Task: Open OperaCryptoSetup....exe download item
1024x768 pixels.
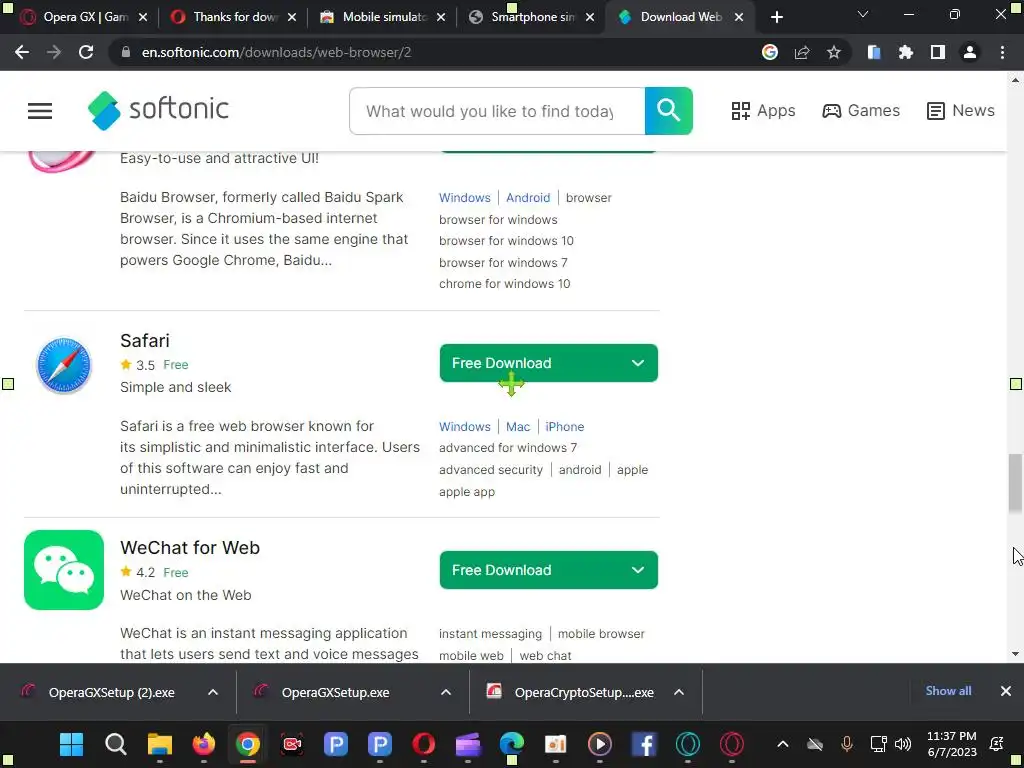Action: (x=571, y=692)
